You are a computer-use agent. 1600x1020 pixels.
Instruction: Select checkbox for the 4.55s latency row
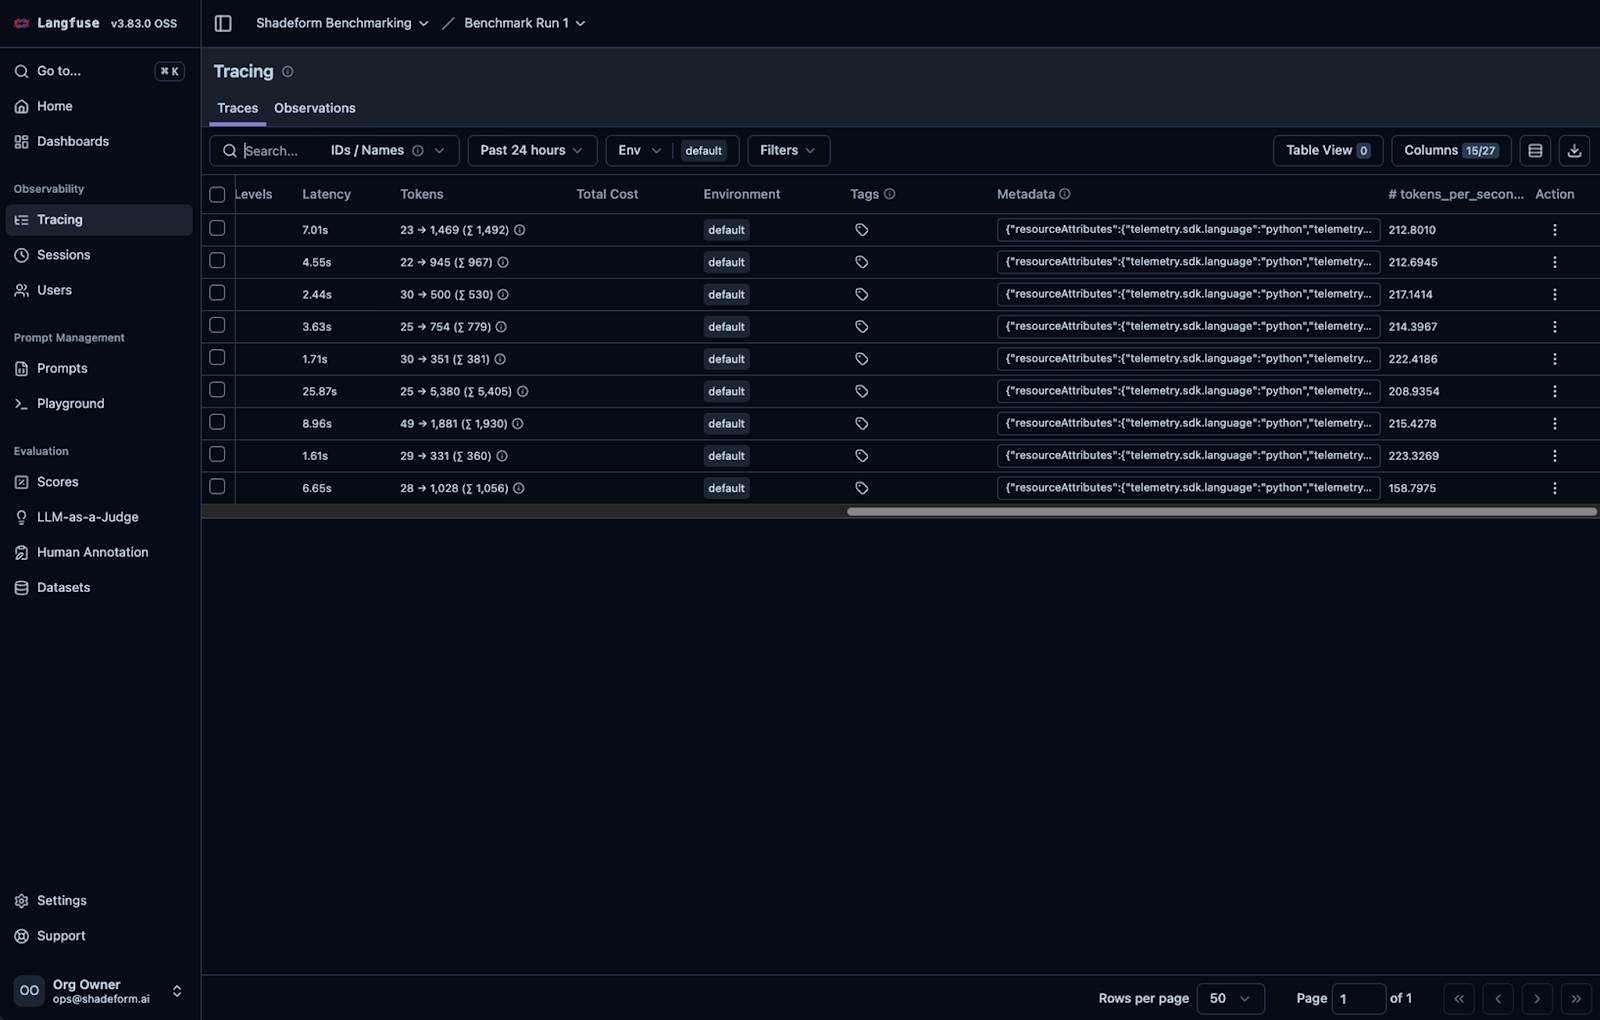point(217,261)
